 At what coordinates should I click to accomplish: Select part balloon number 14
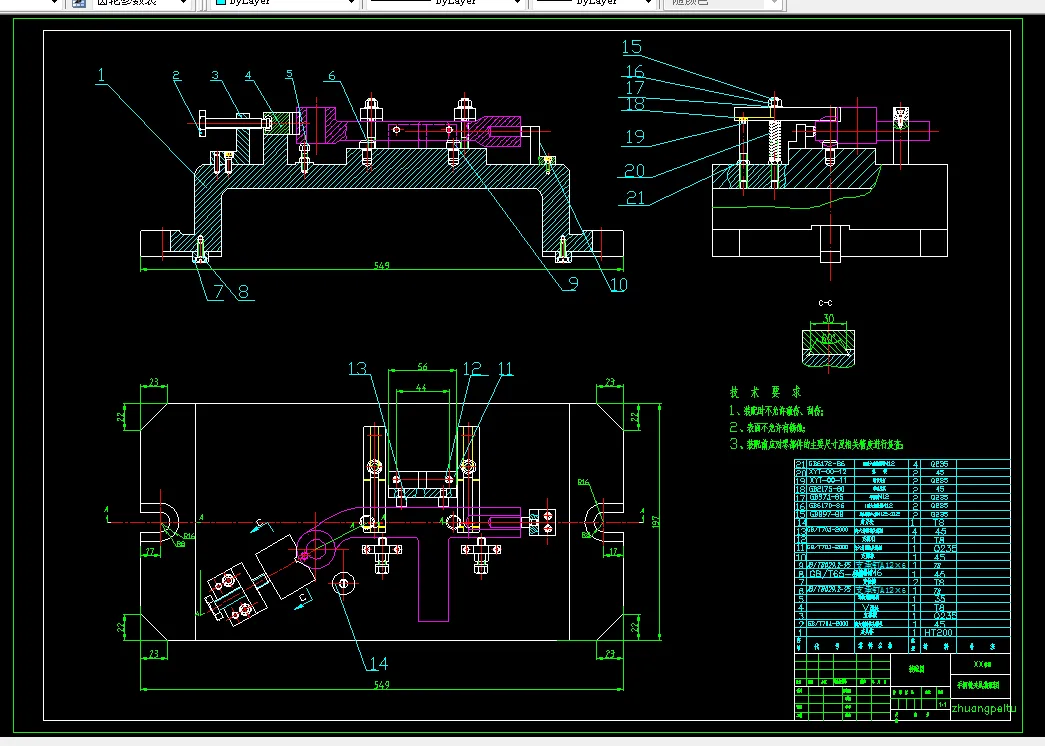[379, 663]
